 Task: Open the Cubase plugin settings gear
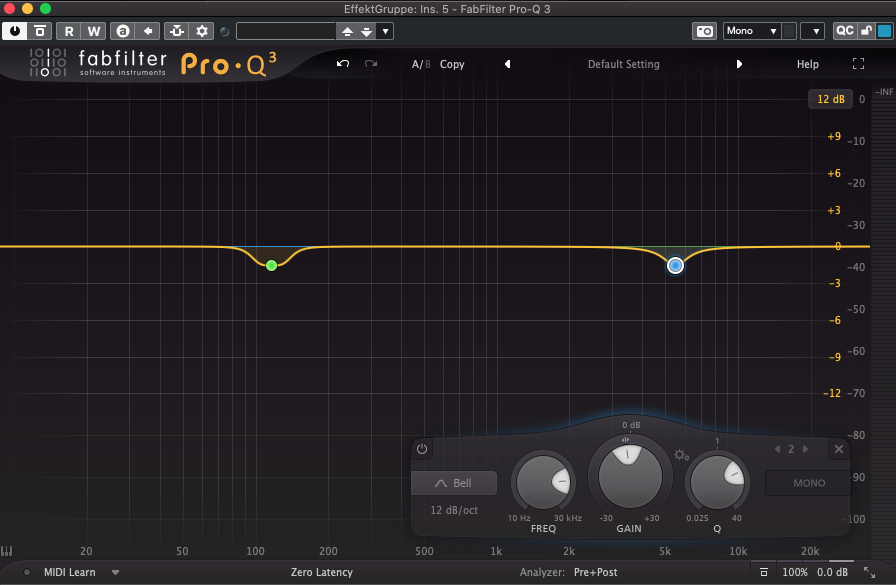pos(202,31)
